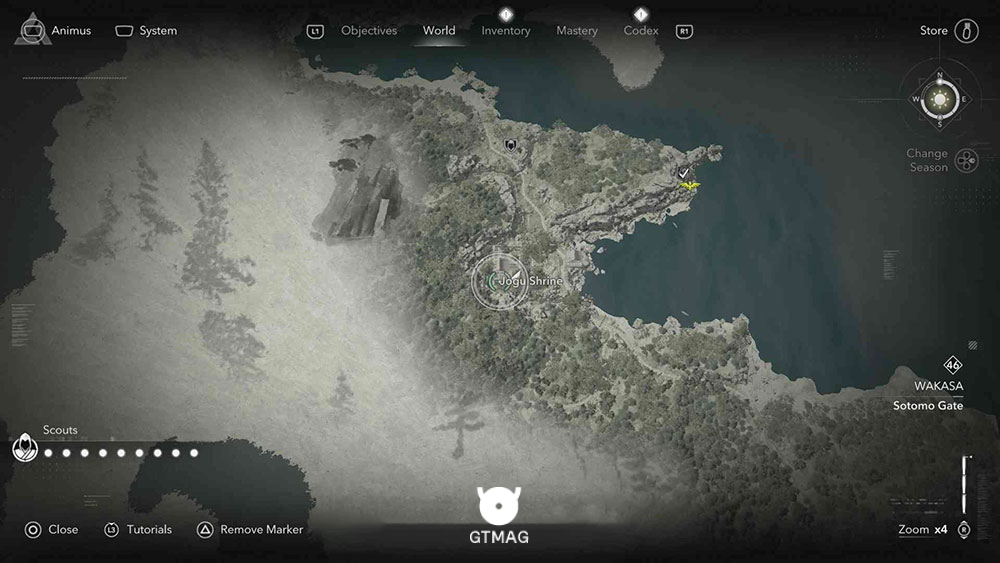Image resolution: width=1000 pixels, height=563 pixels.
Task: Click the Close circle button icon
Action: coord(33,530)
